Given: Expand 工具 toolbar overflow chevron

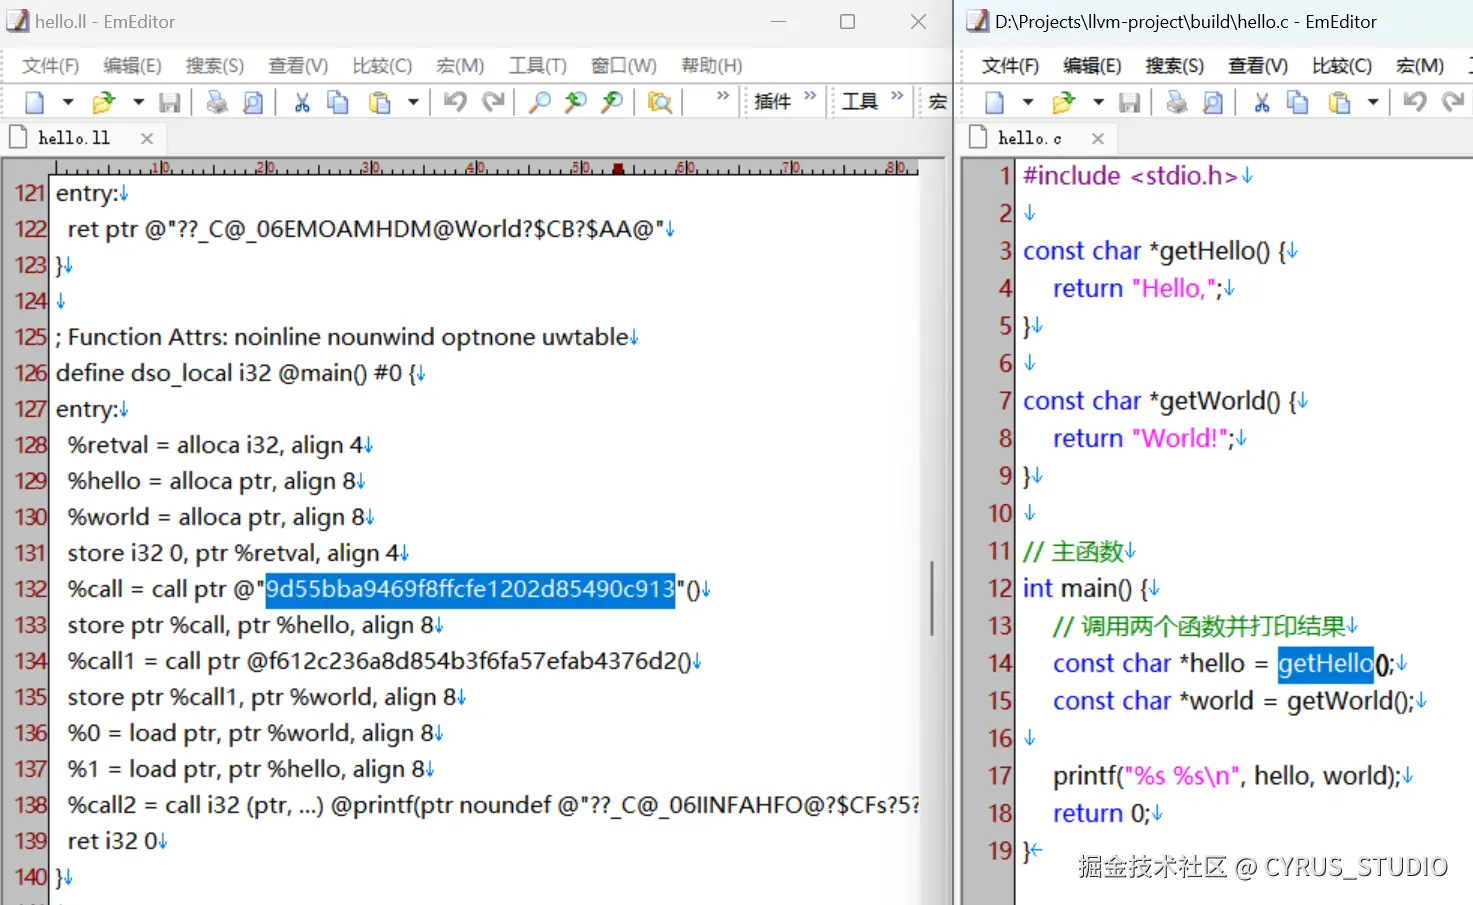Looking at the screenshot, I should point(897,96).
